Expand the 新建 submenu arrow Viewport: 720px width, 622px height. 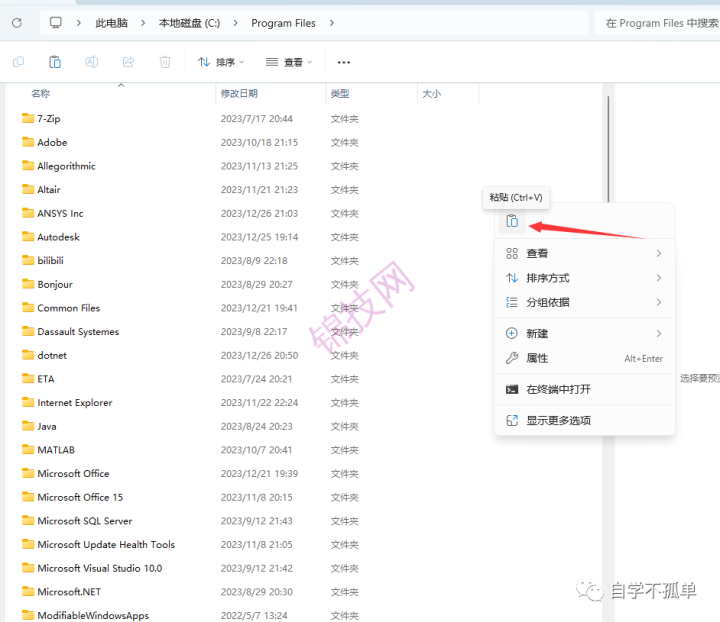(659, 333)
